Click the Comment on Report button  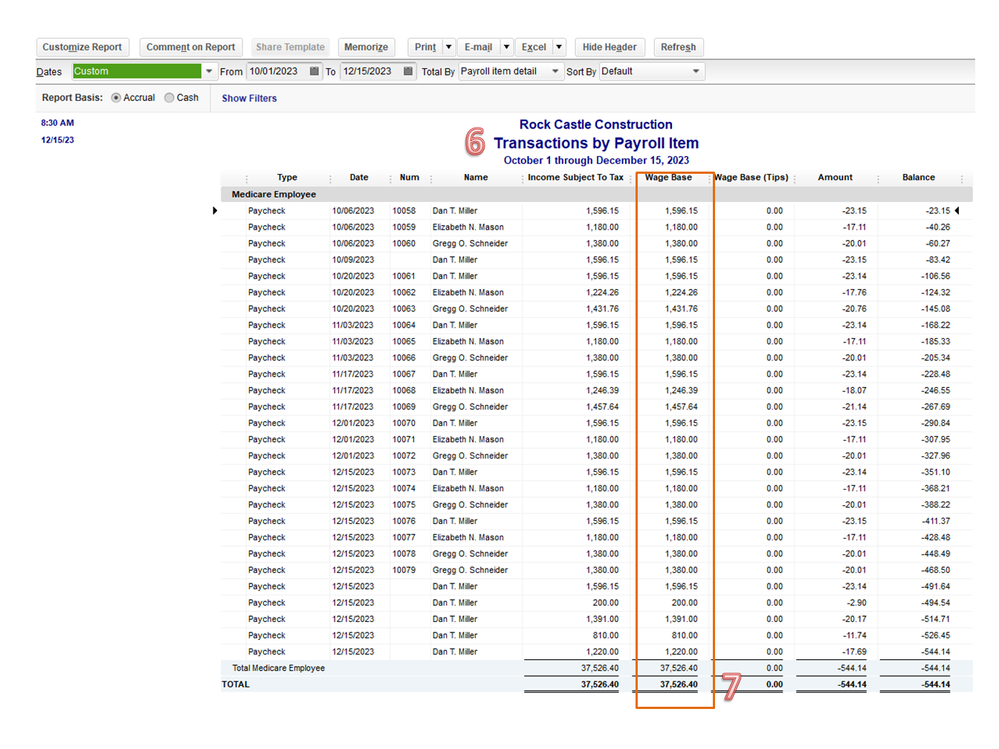[x=190, y=47]
